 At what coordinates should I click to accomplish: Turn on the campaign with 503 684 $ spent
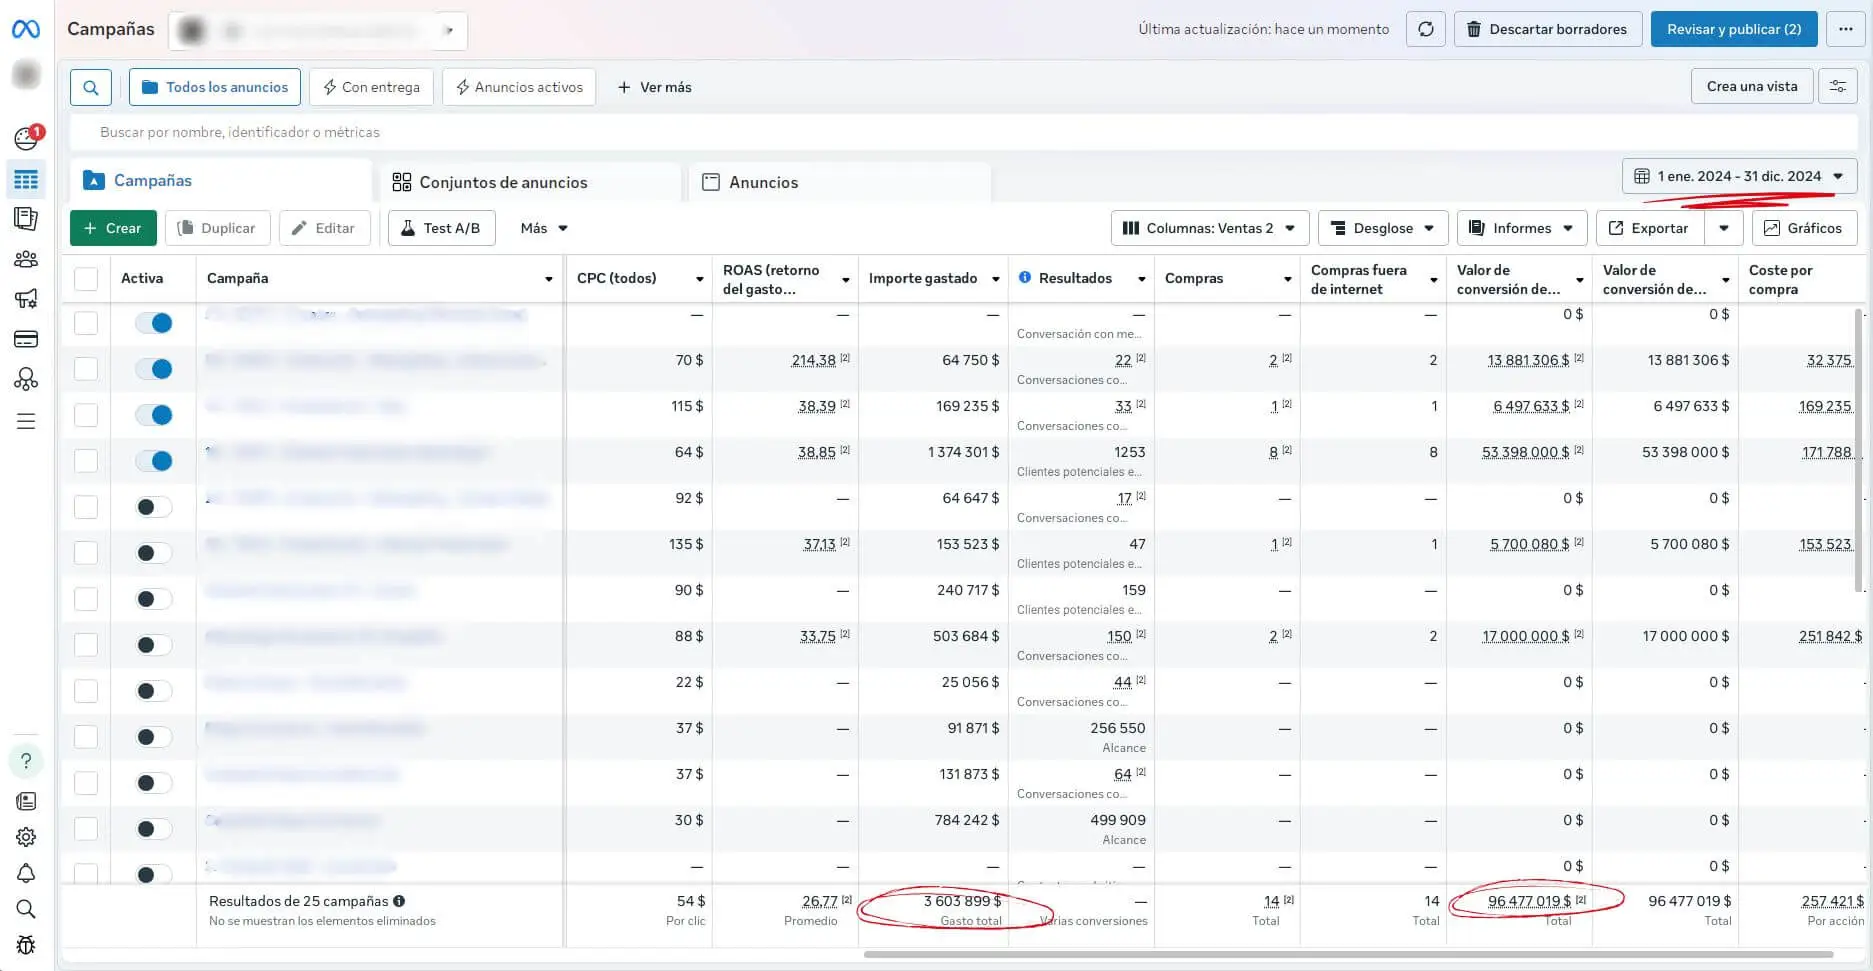click(x=154, y=645)
